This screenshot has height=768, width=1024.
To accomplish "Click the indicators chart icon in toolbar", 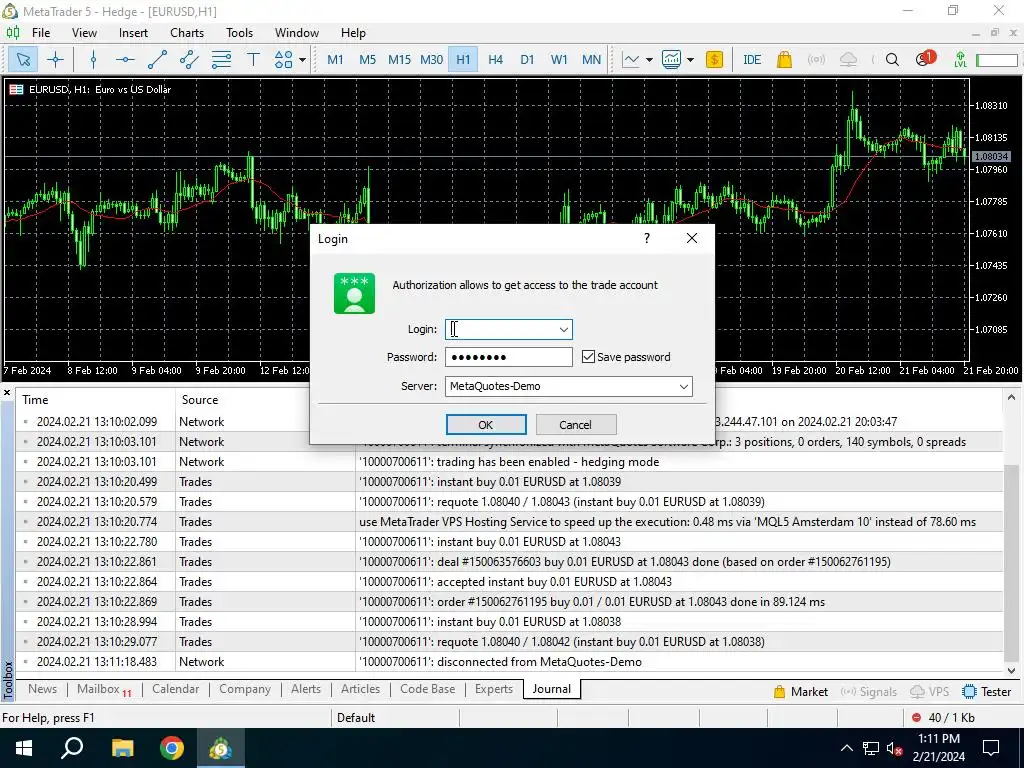I will (671, 60).
